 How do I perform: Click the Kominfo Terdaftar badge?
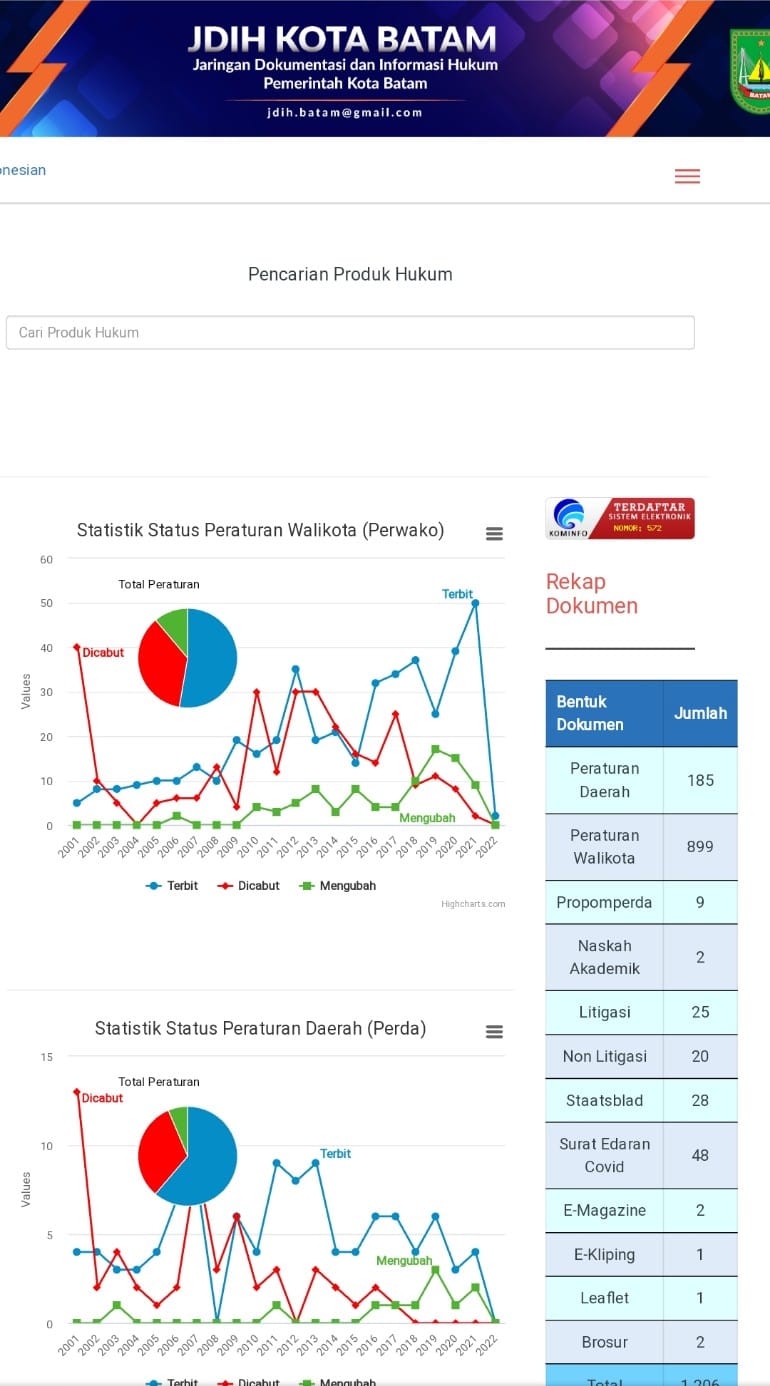(x=620, y=518)
